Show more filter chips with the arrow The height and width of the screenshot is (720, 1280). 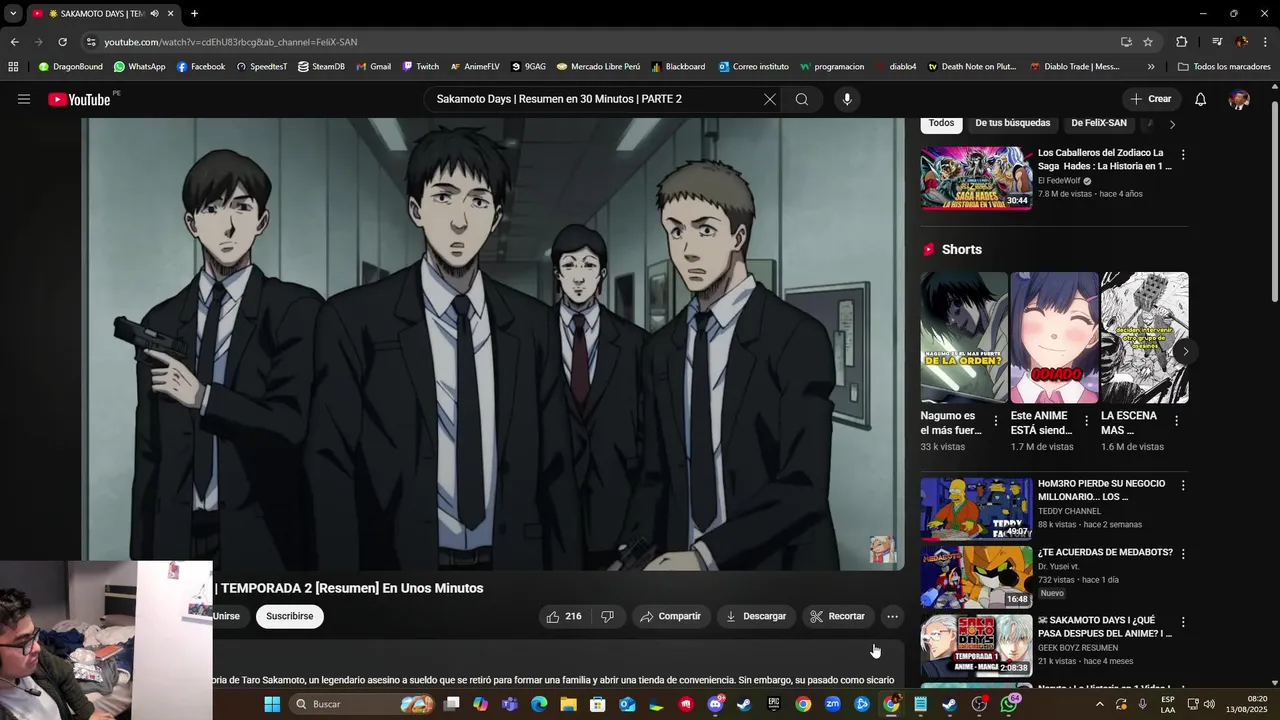click(x=1172, y=124)
